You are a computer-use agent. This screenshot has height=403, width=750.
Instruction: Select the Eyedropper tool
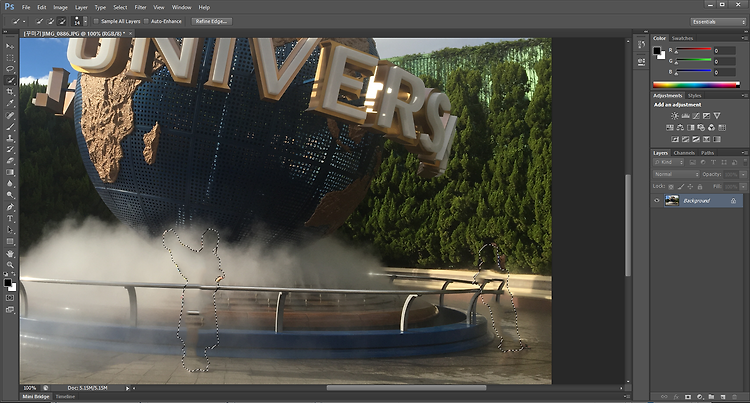[x=10, y=103]
